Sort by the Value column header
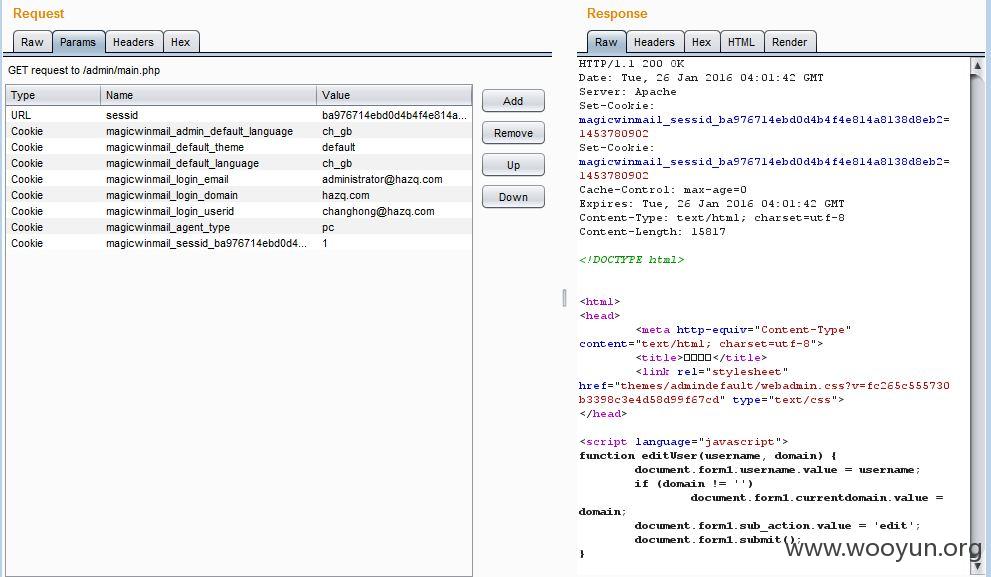The height and width of the screenshot is (577, 991). click(x=394, y=95)
